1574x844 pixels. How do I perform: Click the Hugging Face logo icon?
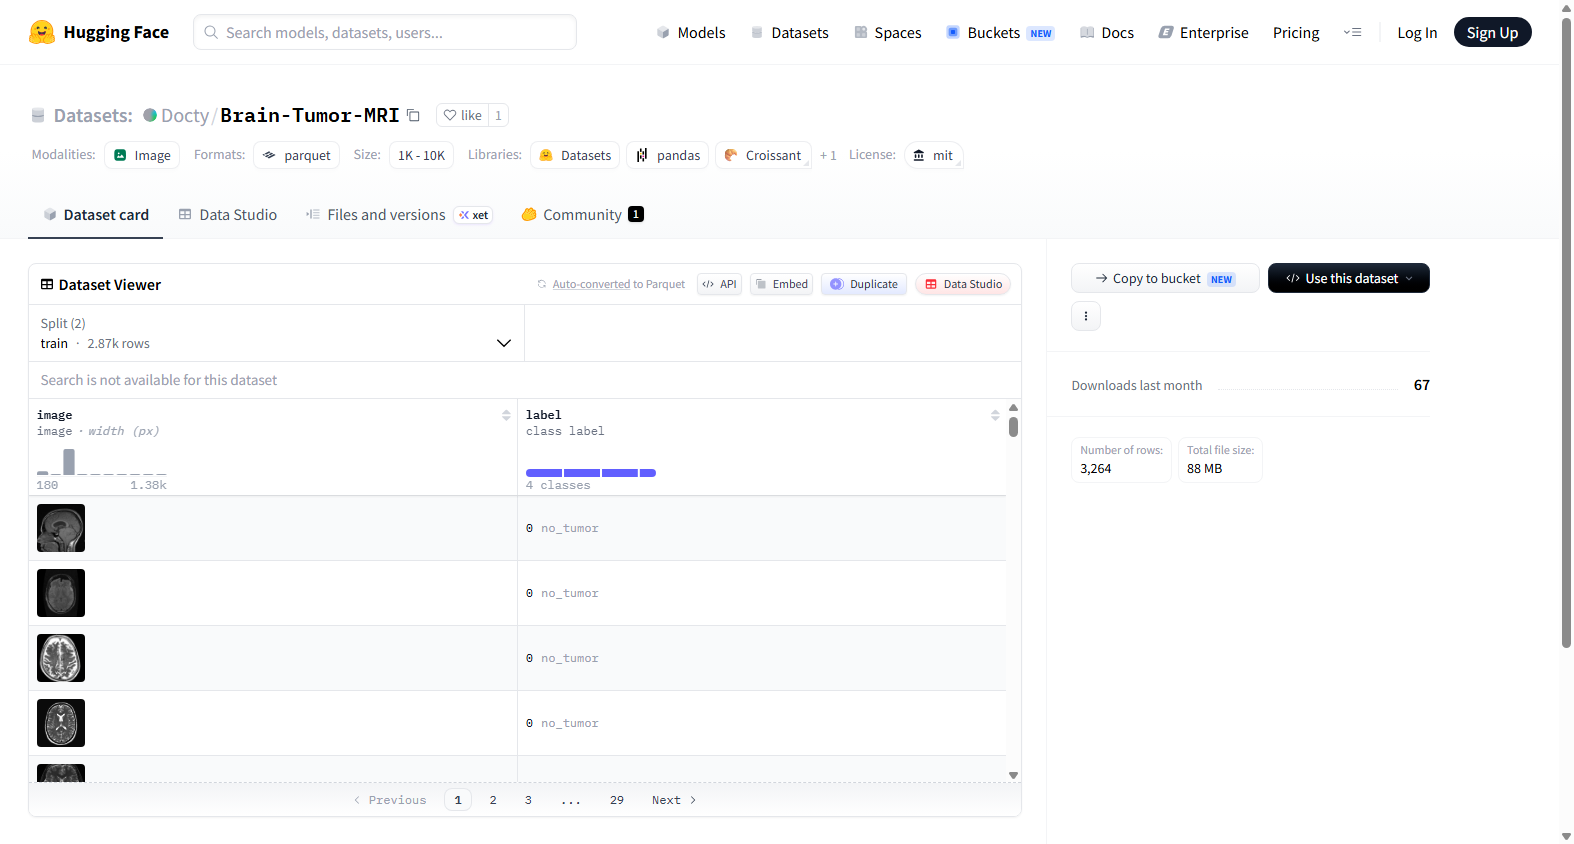tap(42, 32)
